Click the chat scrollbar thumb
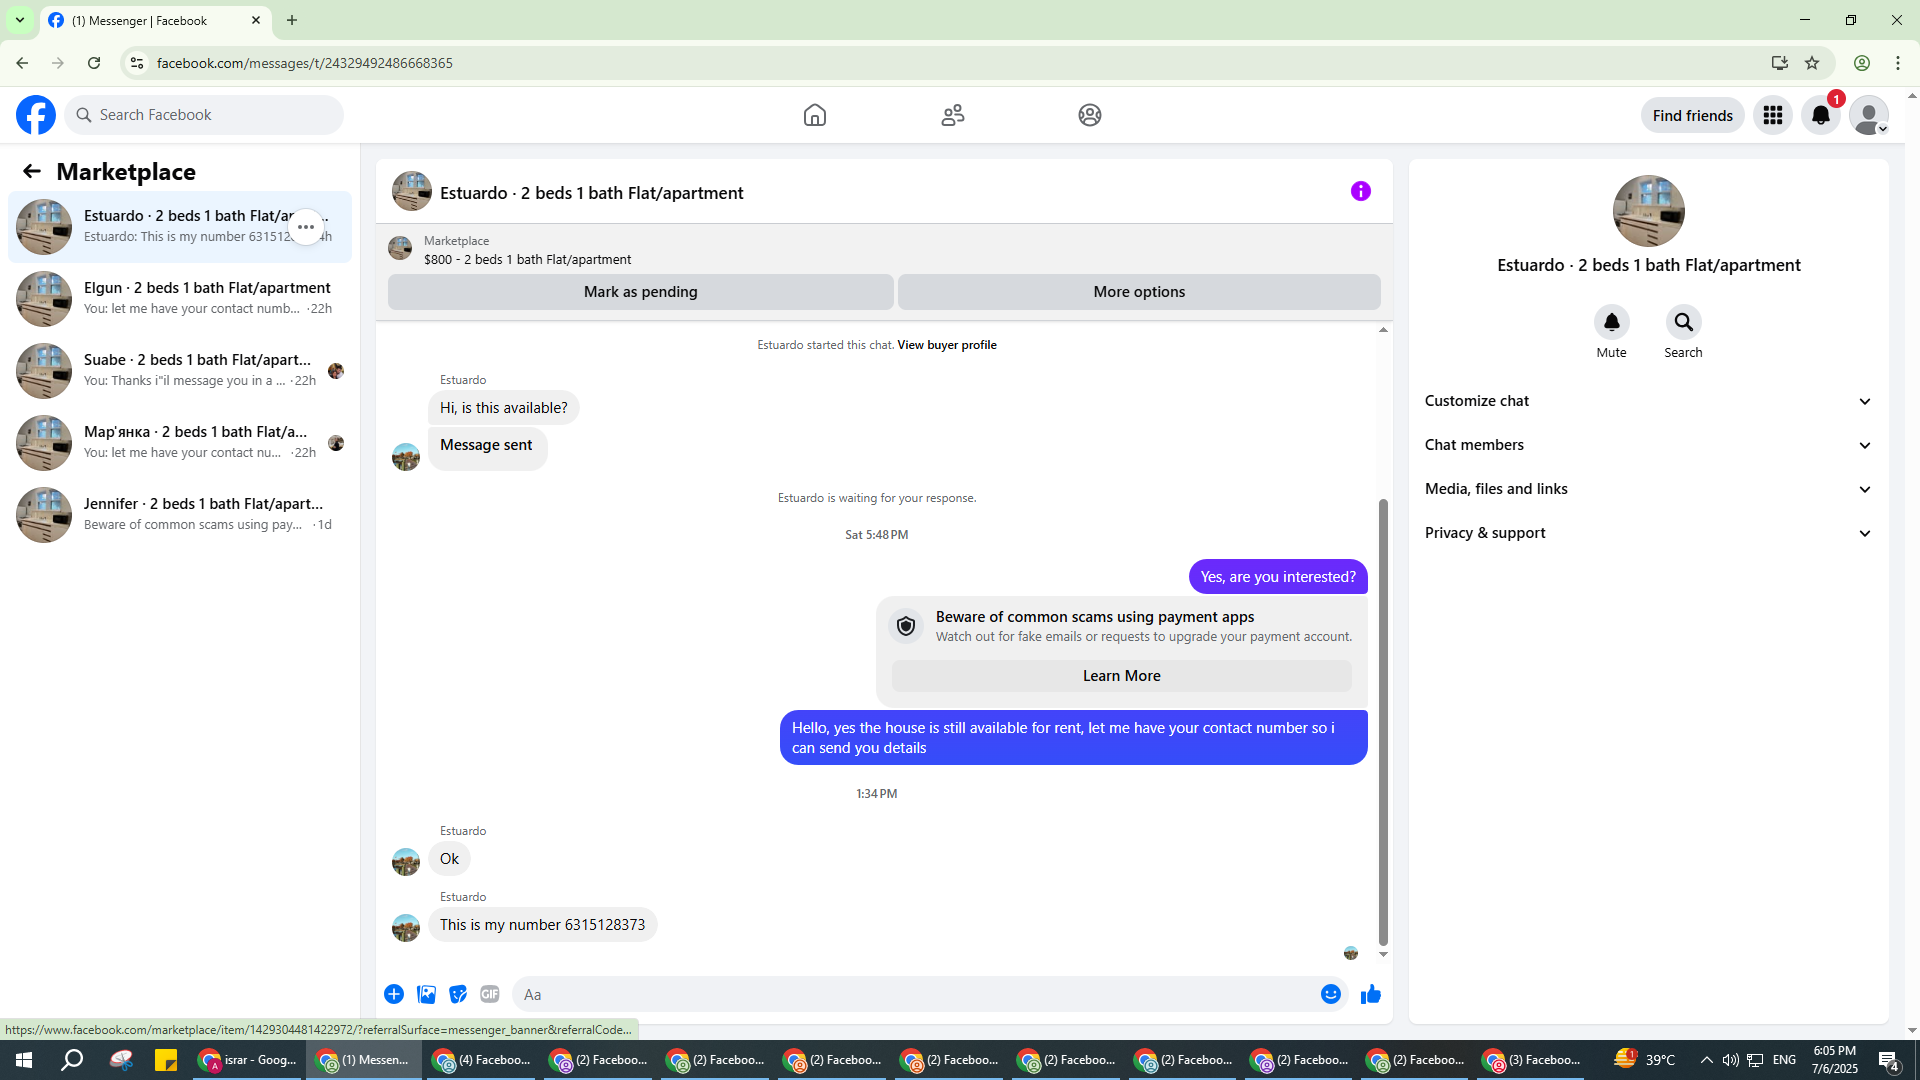1920x1080 pixels. pos(1383,720)
